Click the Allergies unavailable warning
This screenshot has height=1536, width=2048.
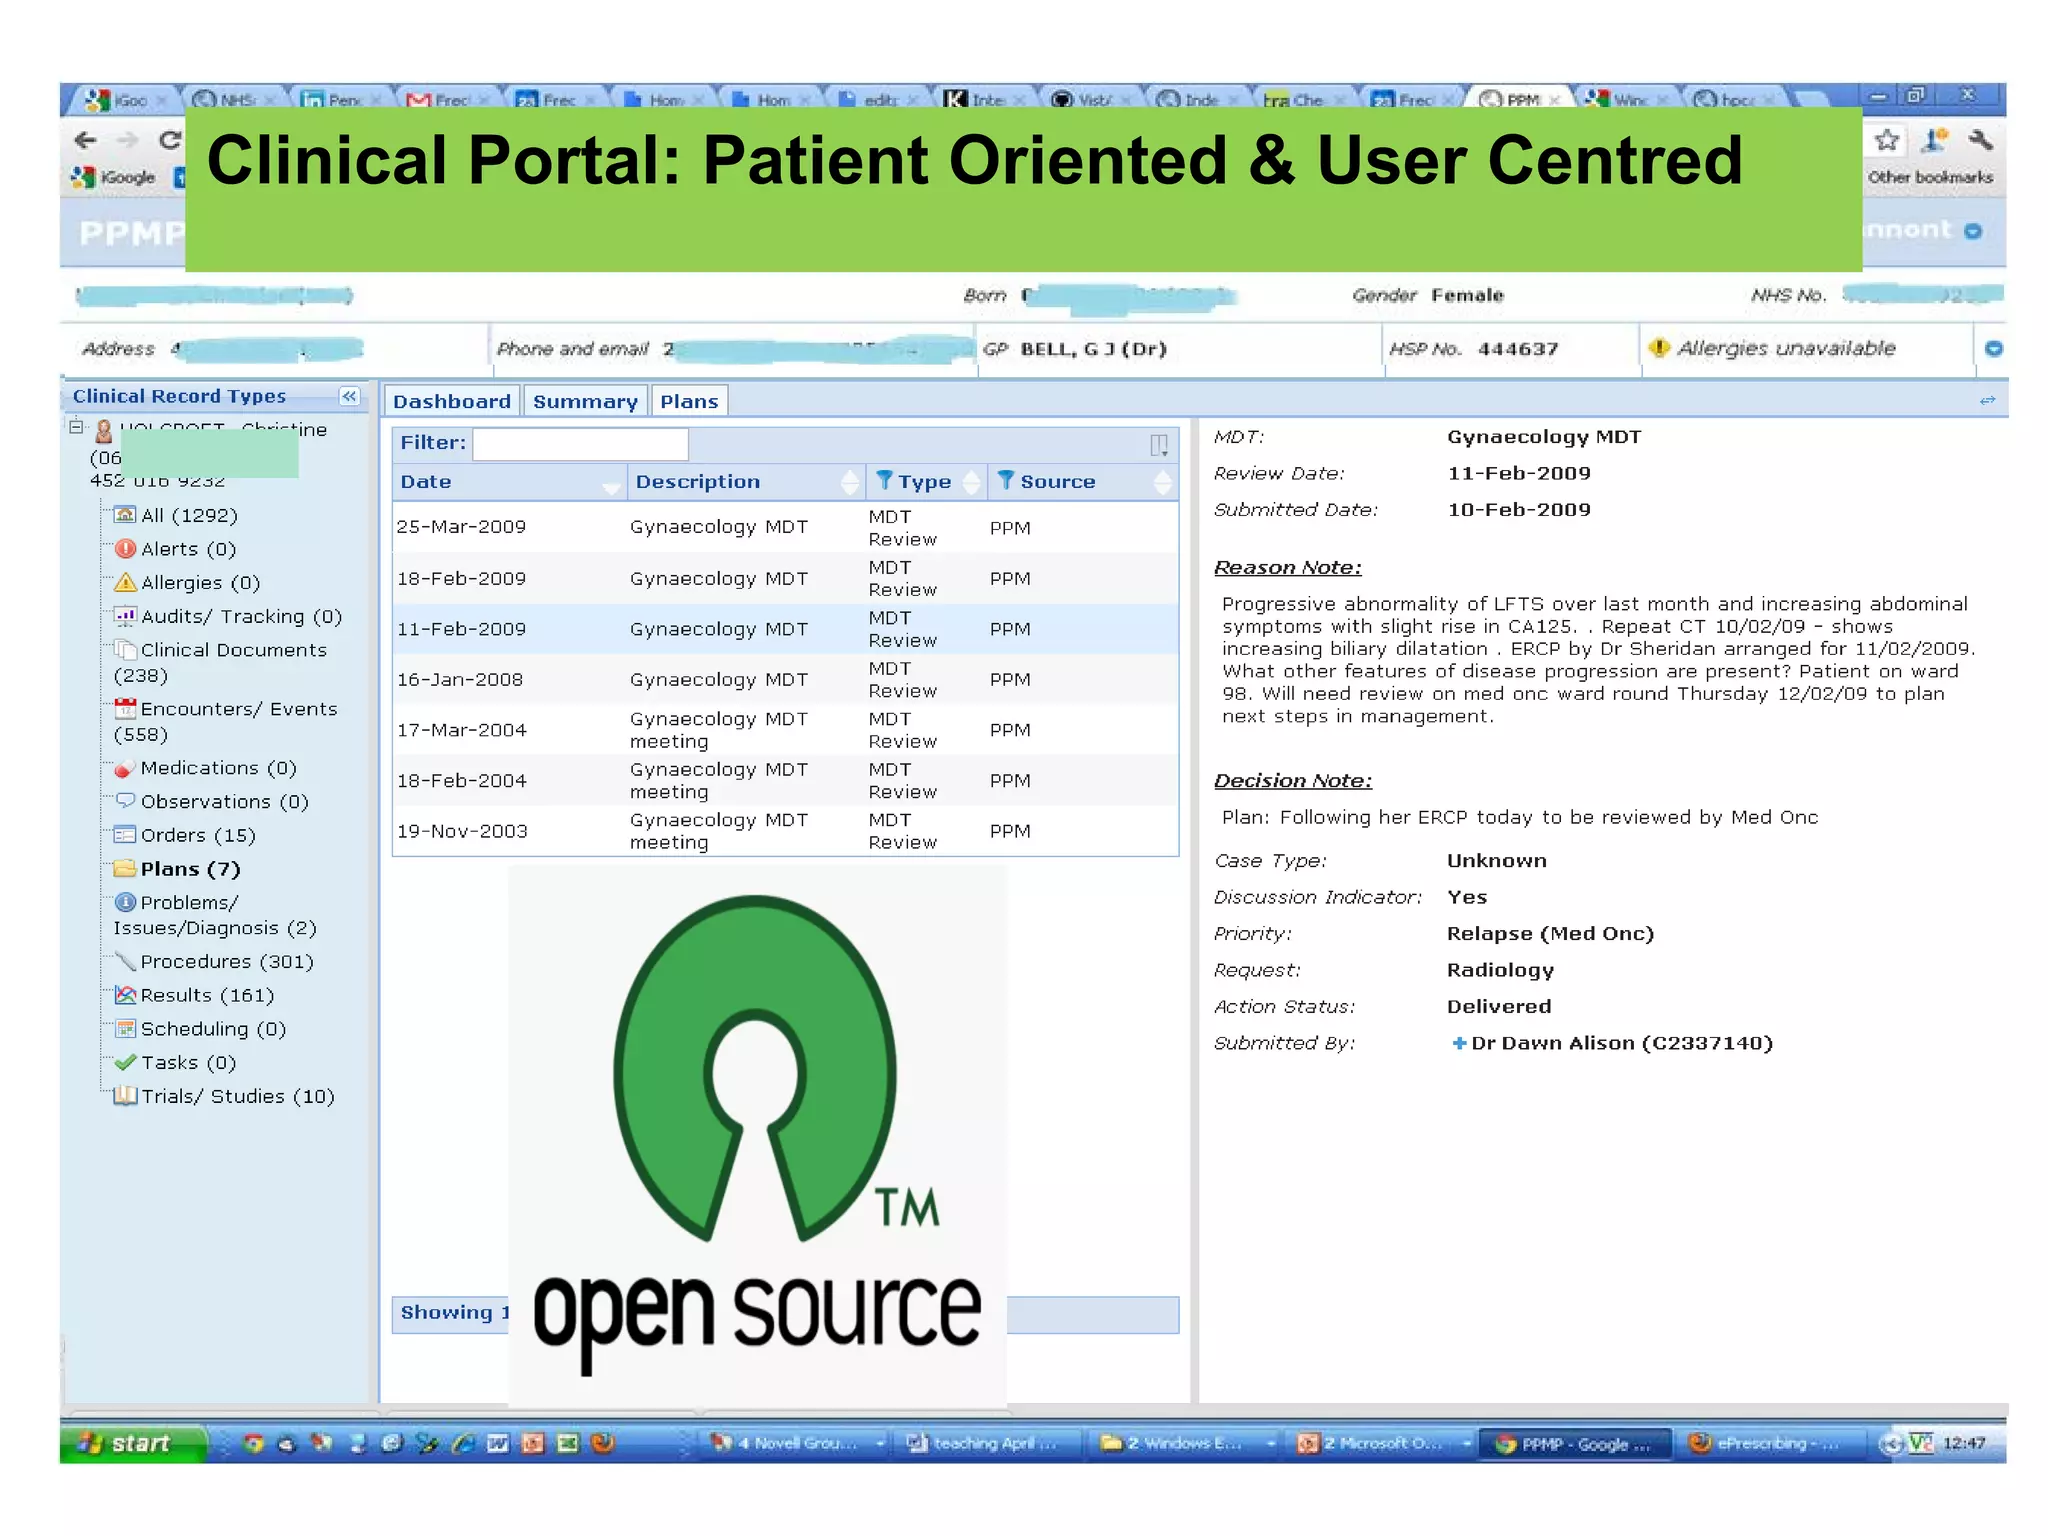[1772, 348]
